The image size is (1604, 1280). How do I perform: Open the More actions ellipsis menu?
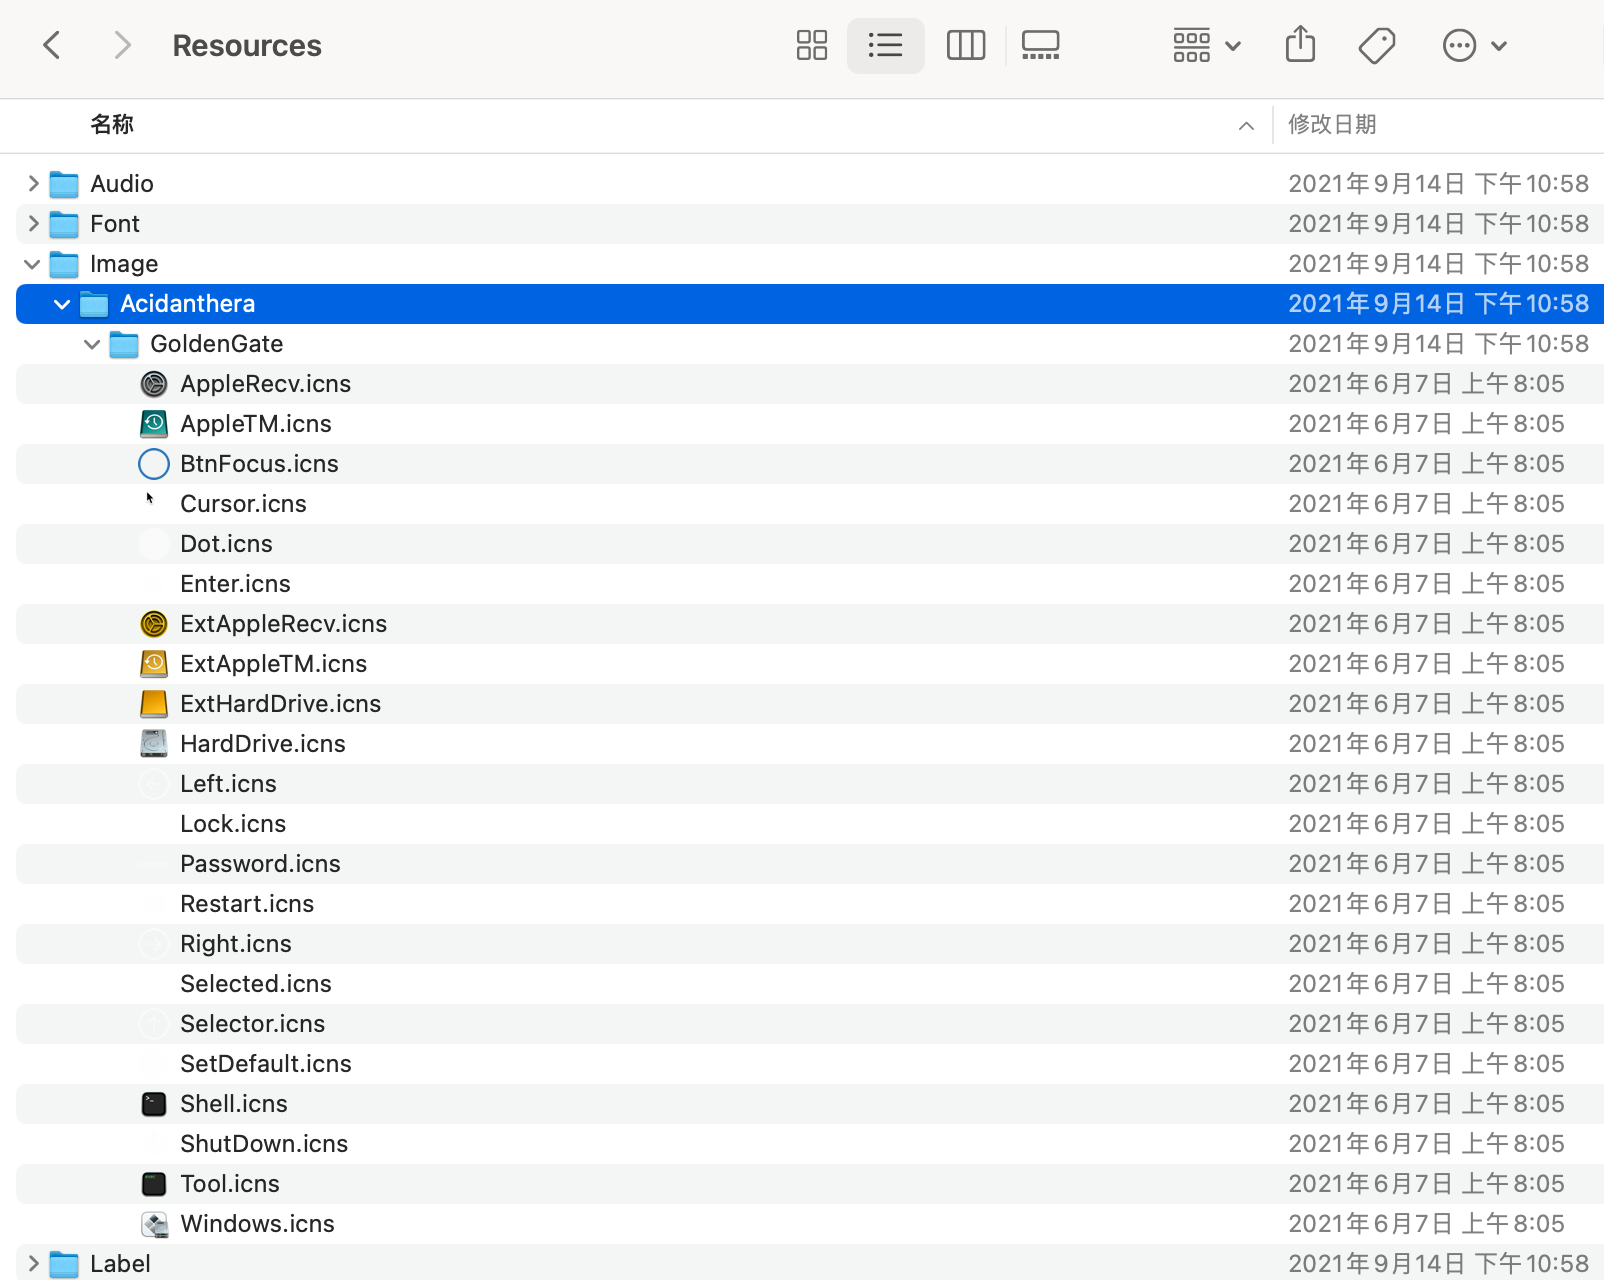click(1474, 45)
